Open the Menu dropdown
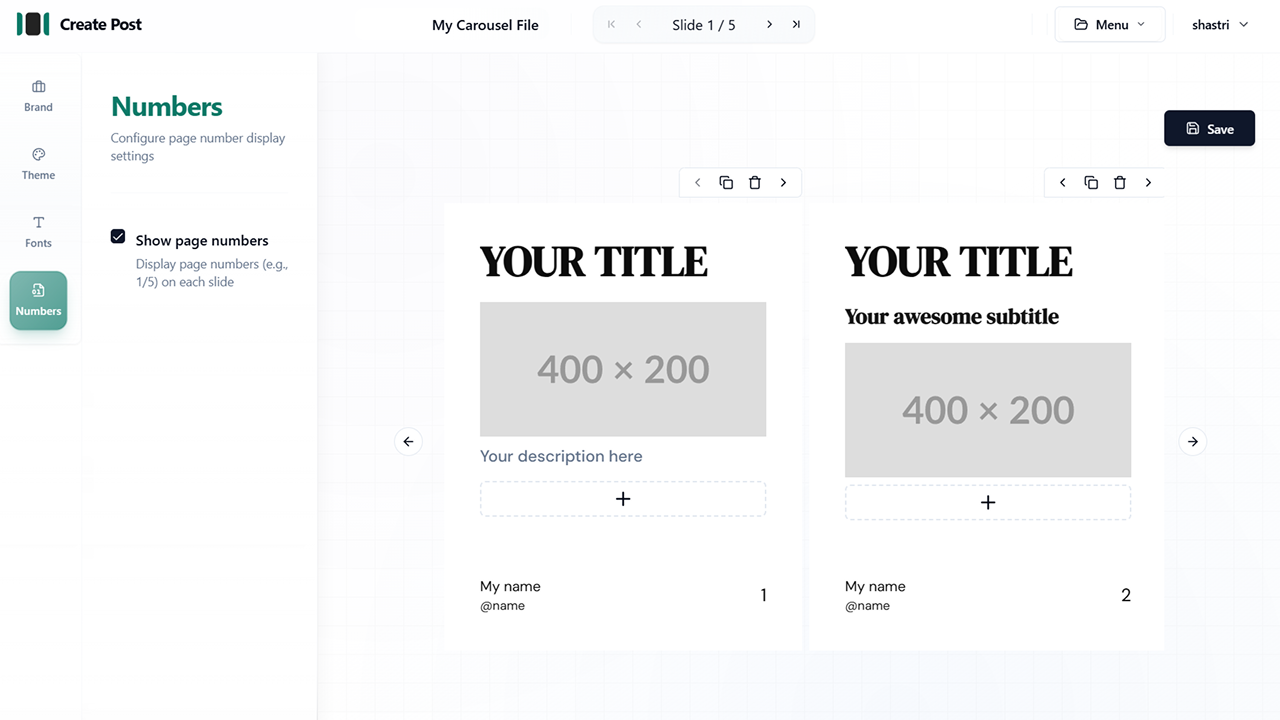 pyautogui.click(x=1109, y=25)
